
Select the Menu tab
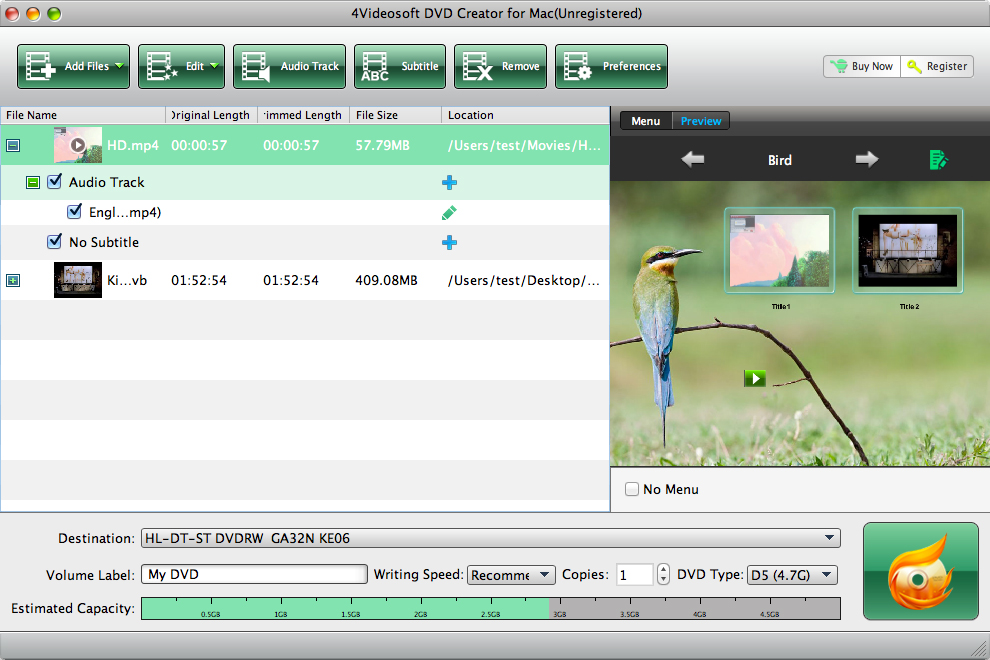tap(646, 121)
